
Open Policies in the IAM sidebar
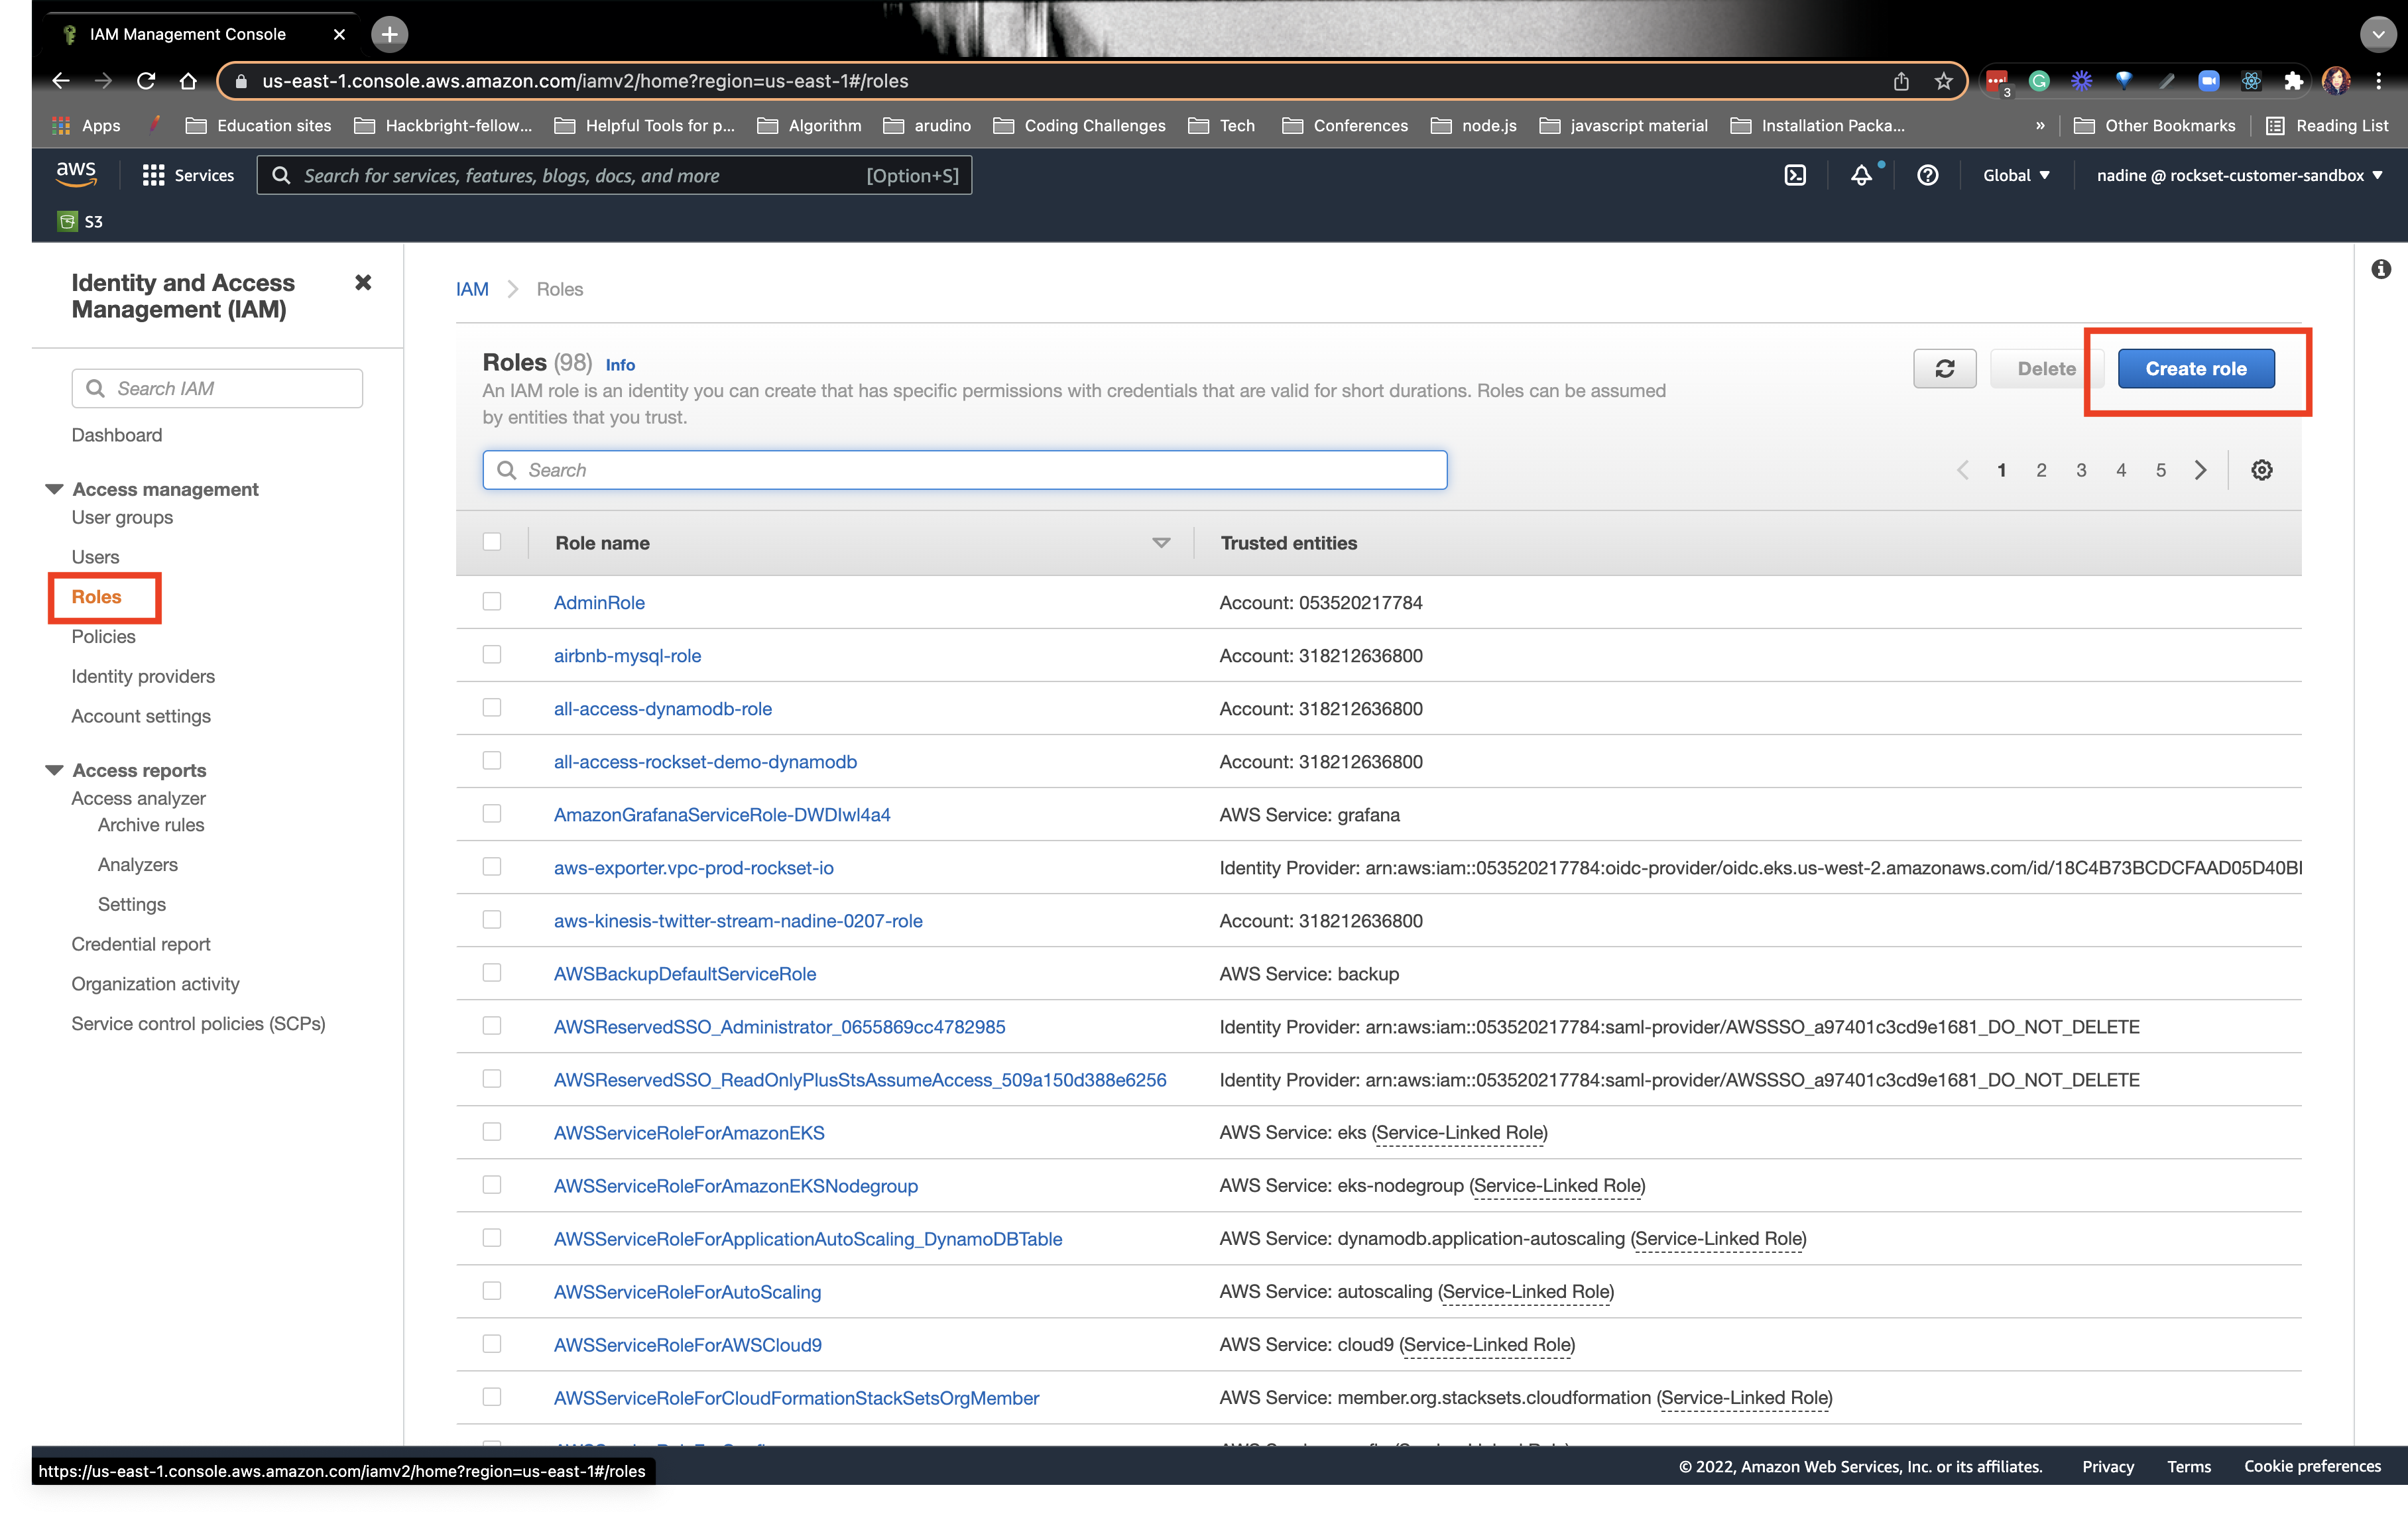point(103,637)
